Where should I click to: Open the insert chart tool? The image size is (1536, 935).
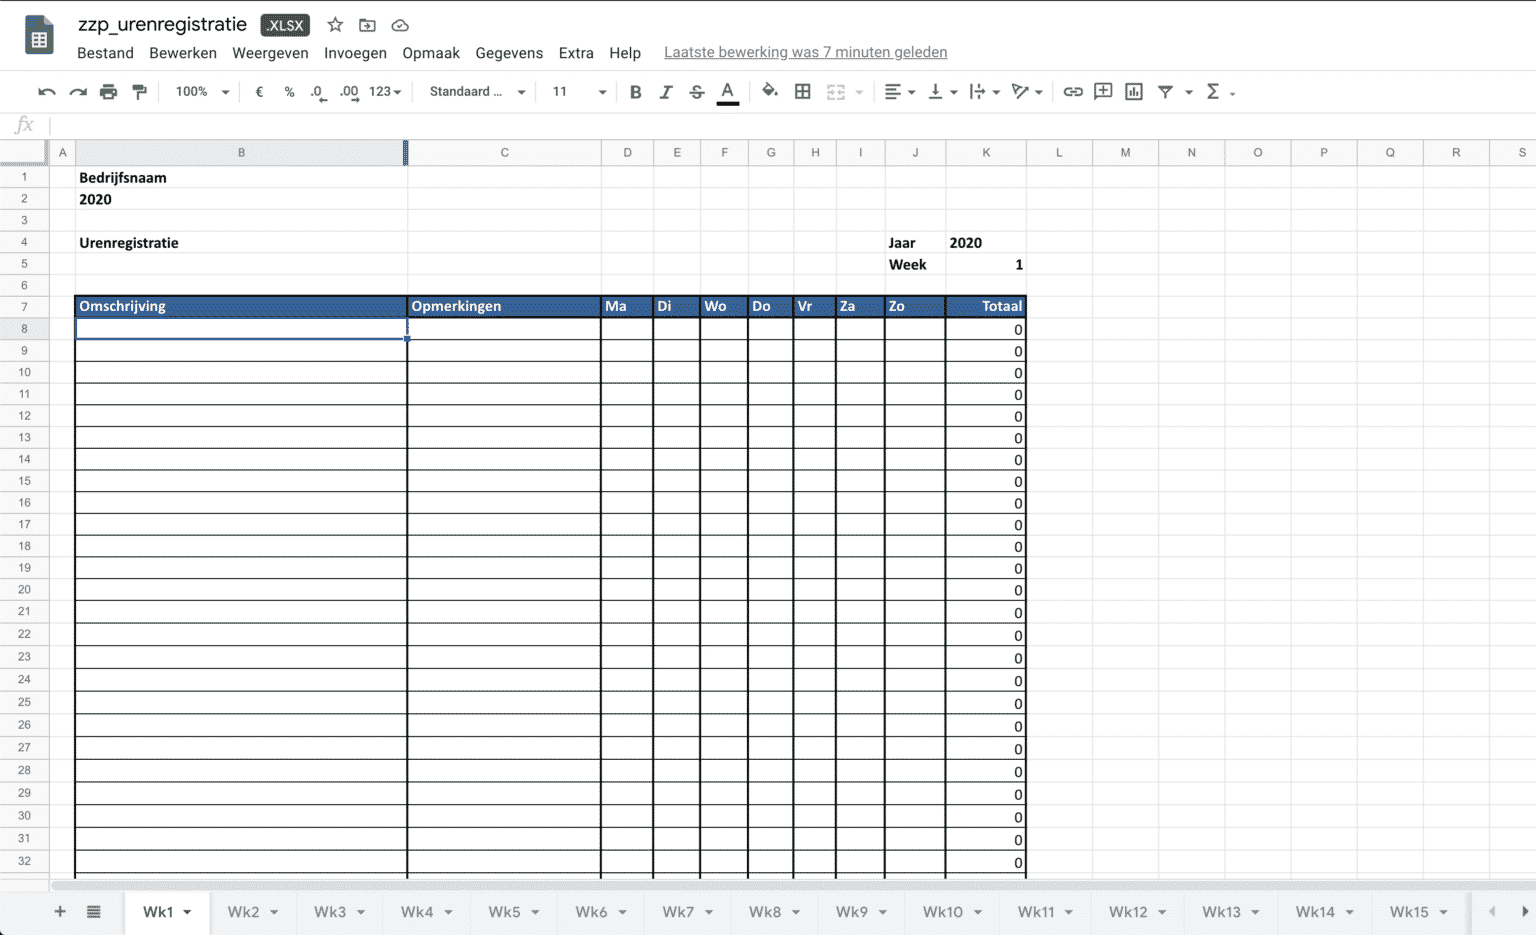1133,91
